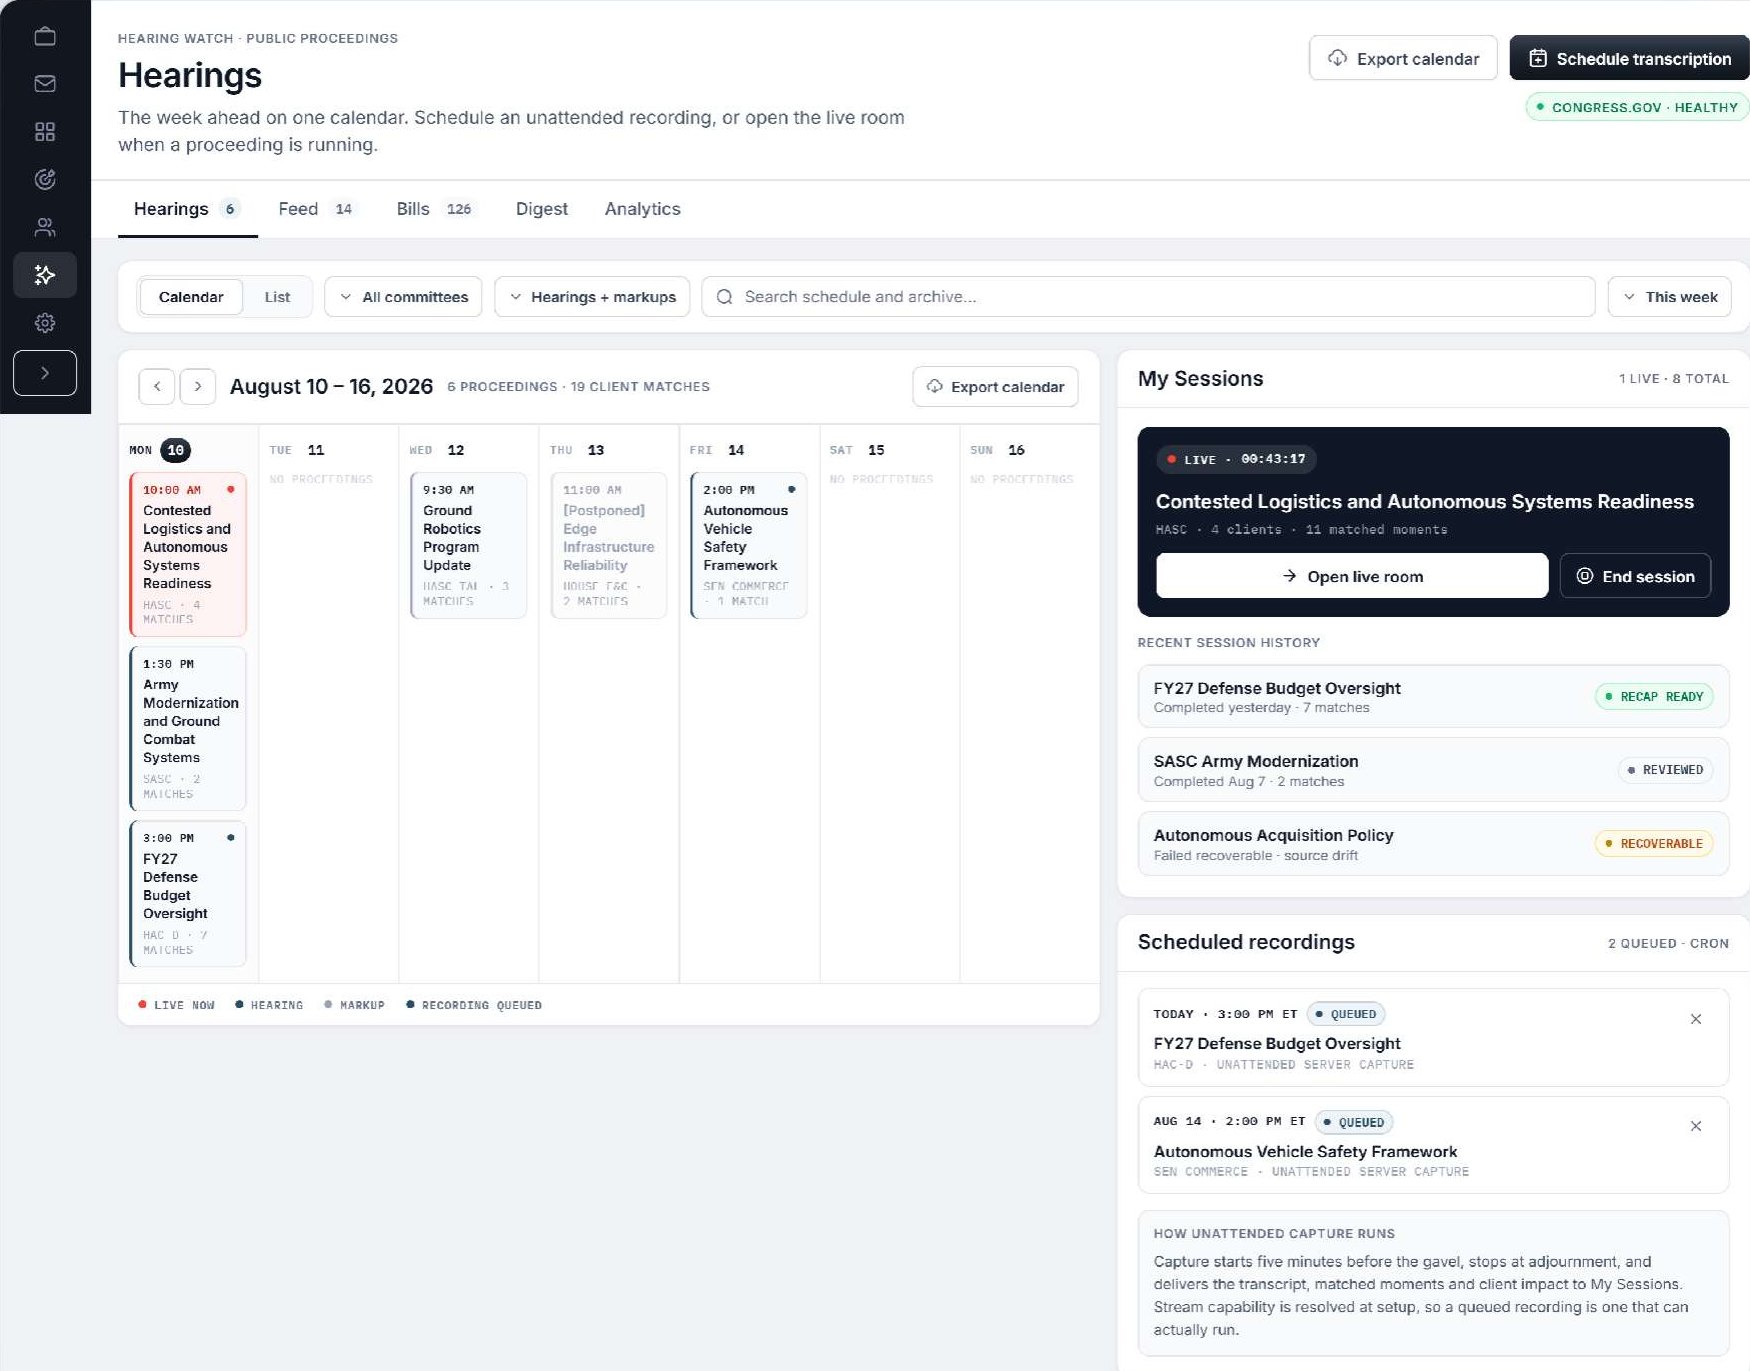Open the briefcase icon in sidebar

coord(45,36)
